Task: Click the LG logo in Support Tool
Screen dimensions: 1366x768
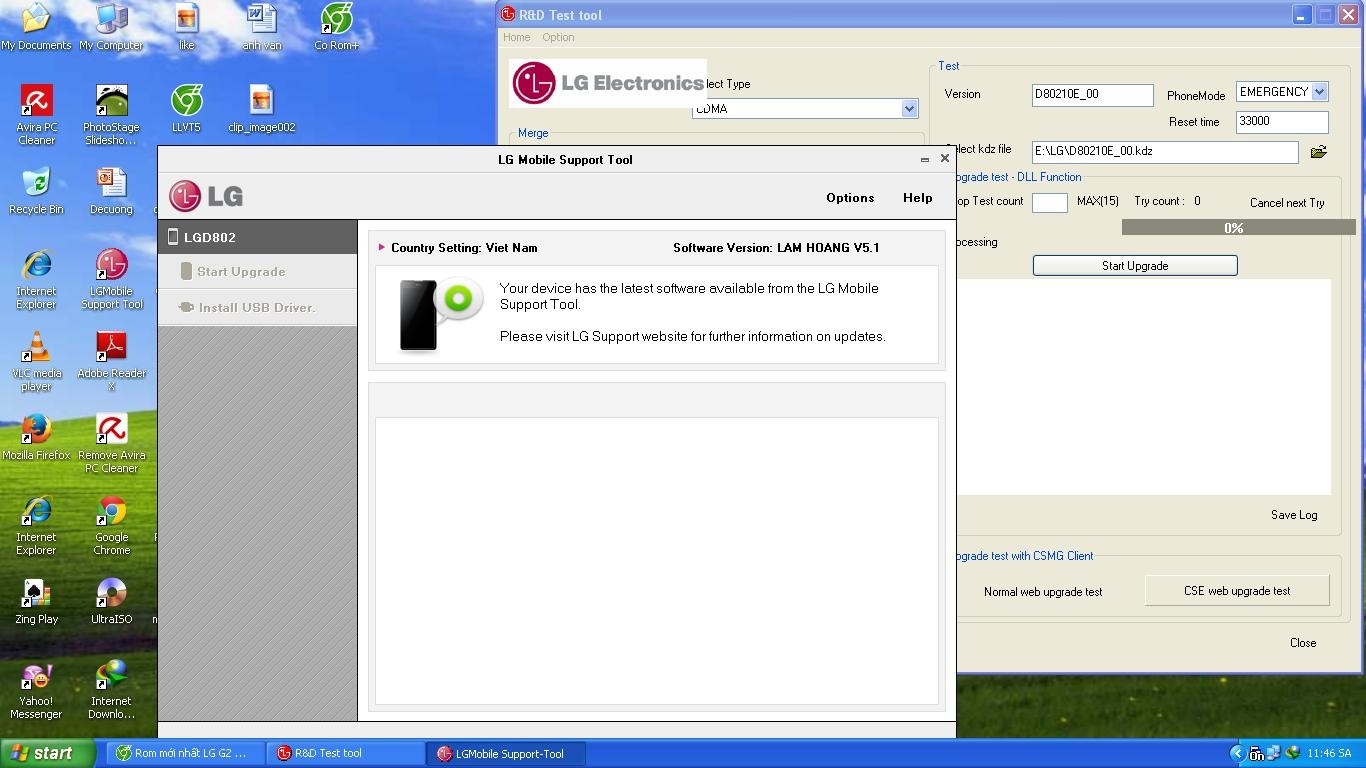Action: 206,196
